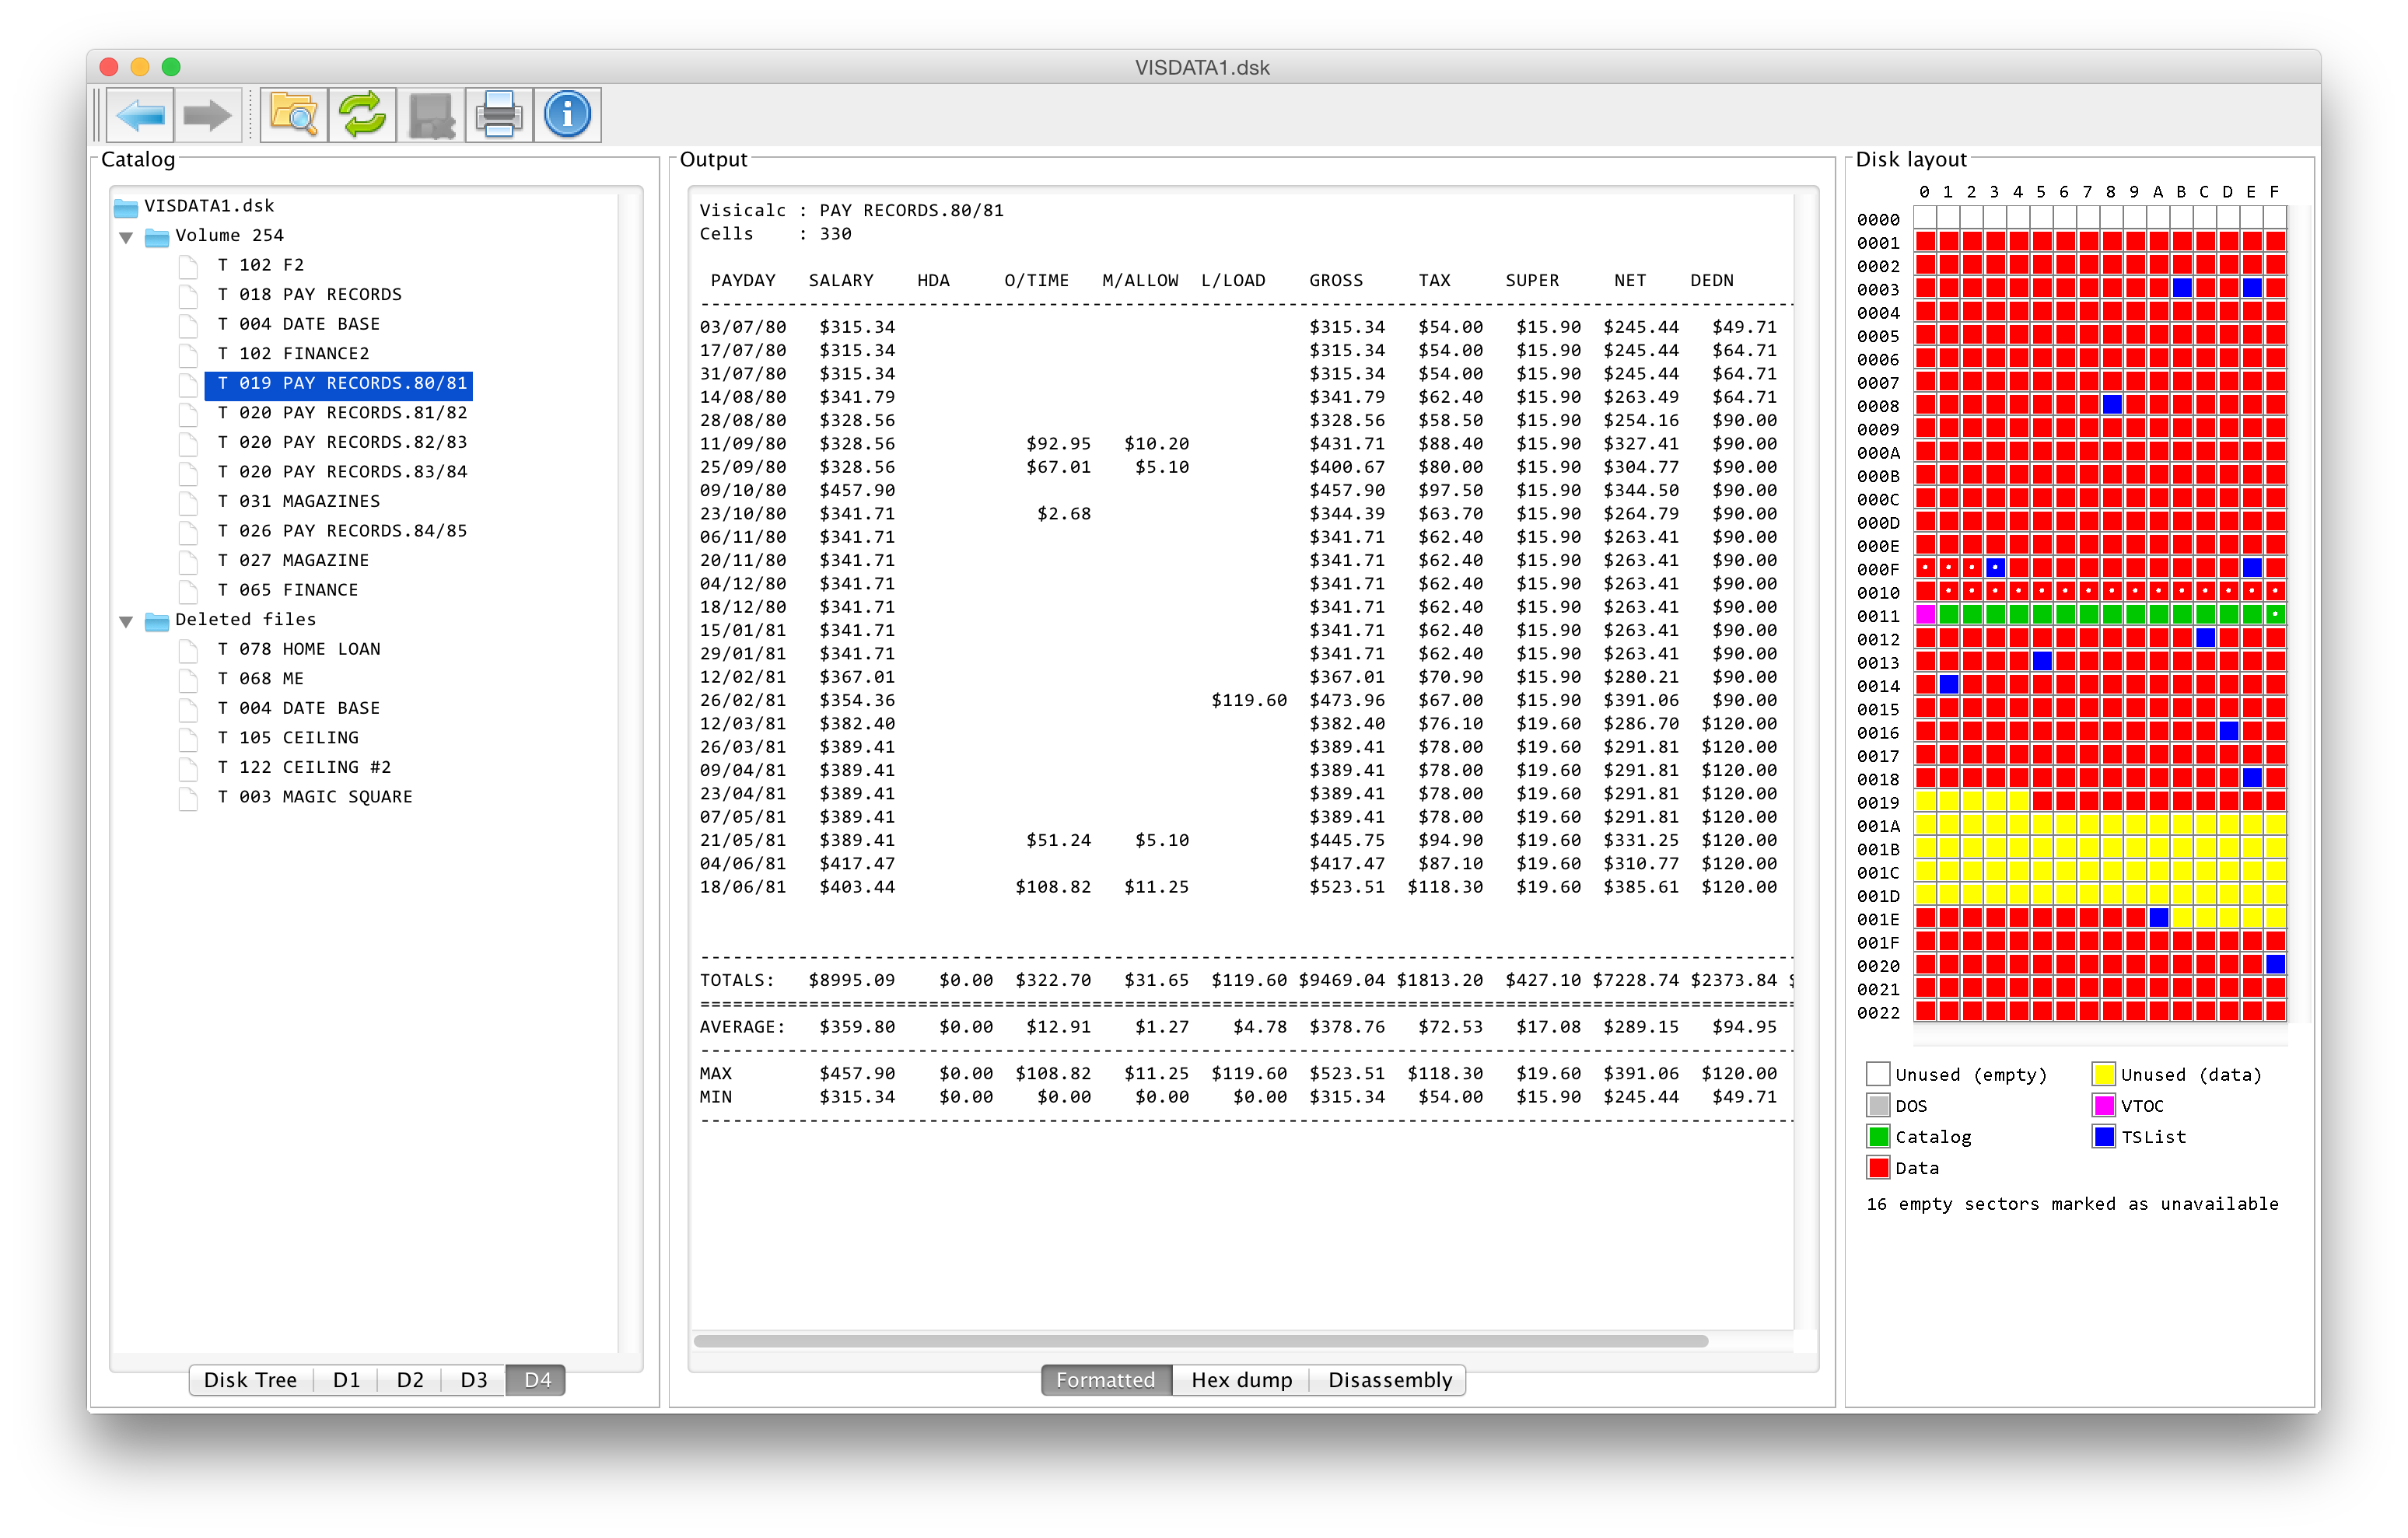Click the back arrow toolbar icon
The height and width of the screenshot is (1538, 2408).
[x=140, y=115]
